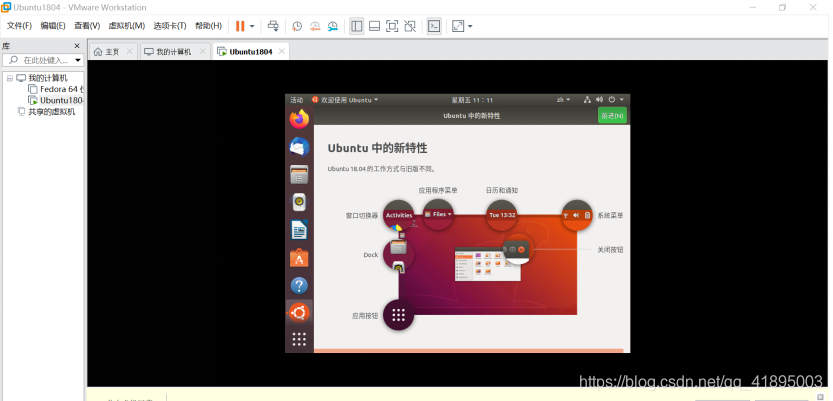Send Ctrl+Alt+Del to the virtual machine

tap(273, 26)
